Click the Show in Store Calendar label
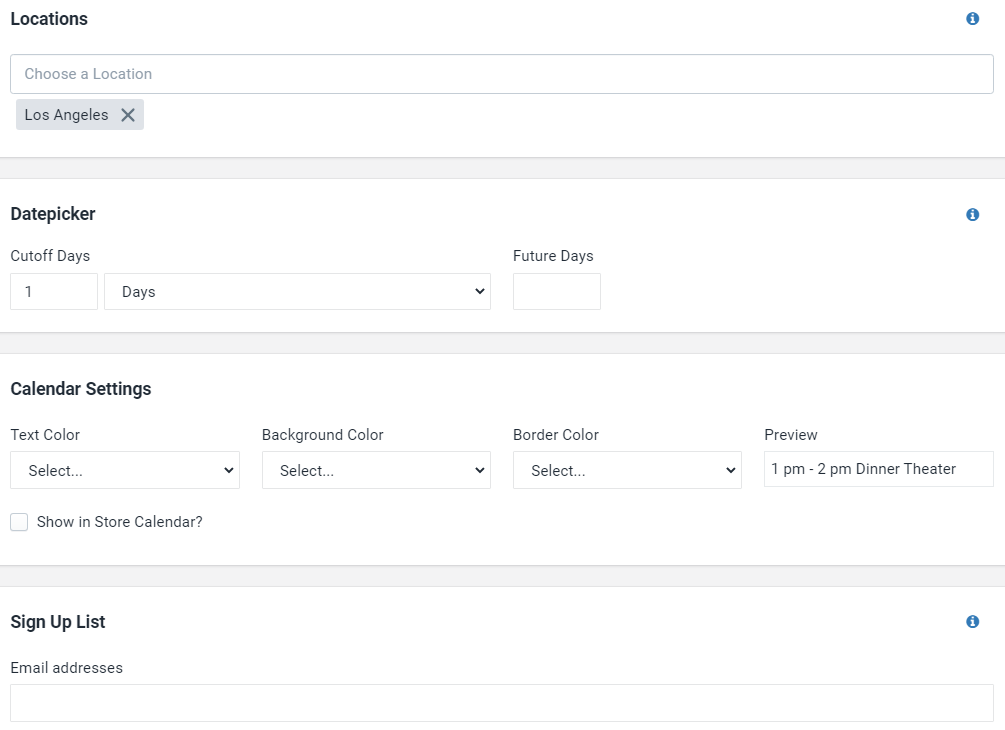Screen dimensions: 1005x730 pyautogui.click(x=120, y=522)
